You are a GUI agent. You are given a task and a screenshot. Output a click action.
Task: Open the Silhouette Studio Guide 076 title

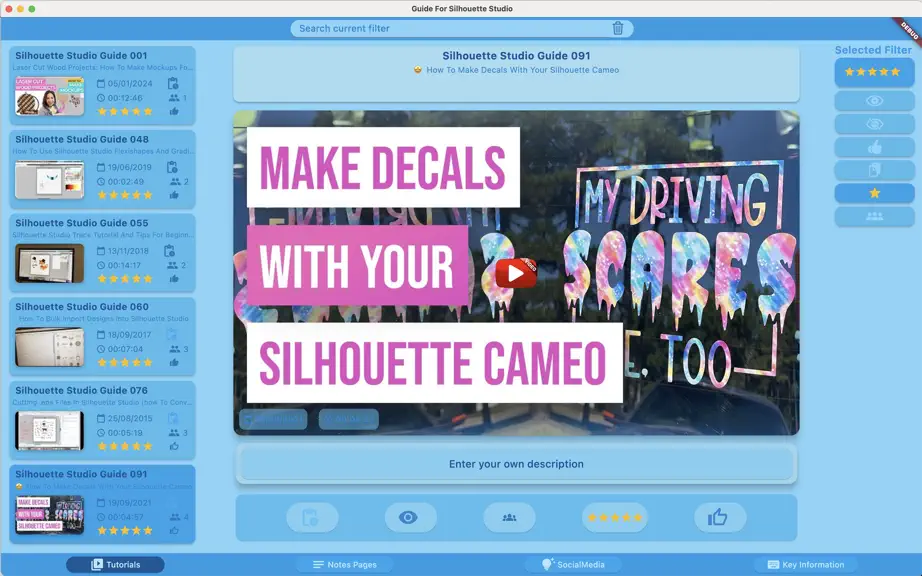[81, 390]
